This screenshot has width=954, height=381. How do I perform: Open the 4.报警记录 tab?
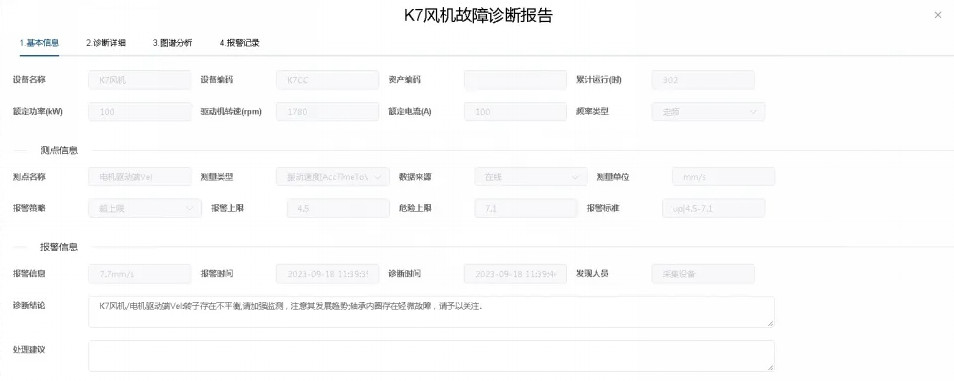[240, 43]
